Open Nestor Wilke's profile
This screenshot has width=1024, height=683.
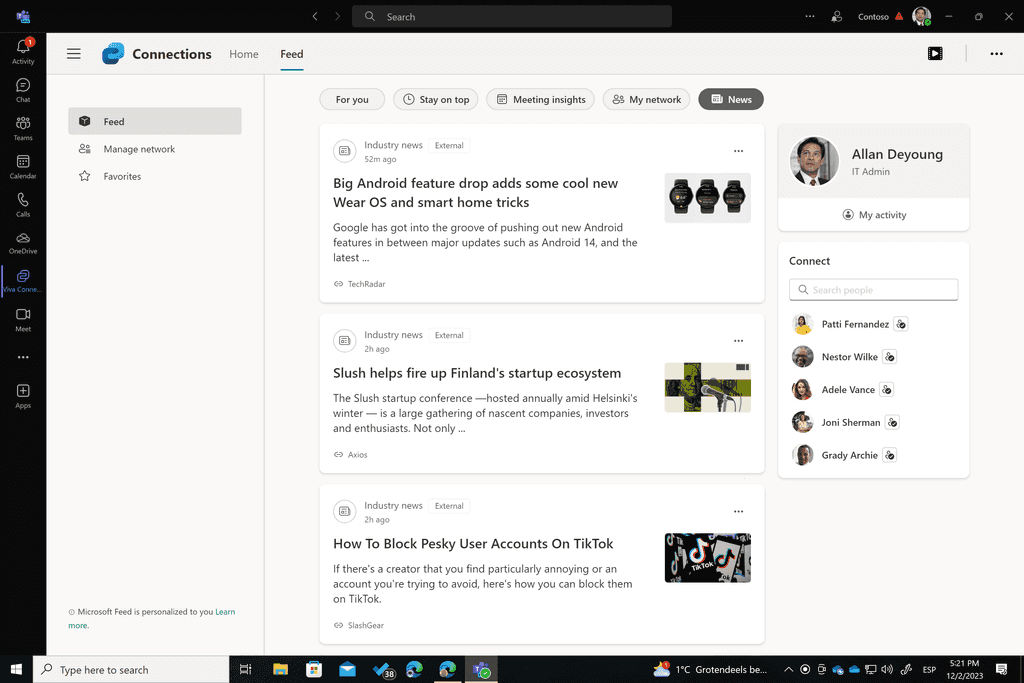[x=850, y=357]
